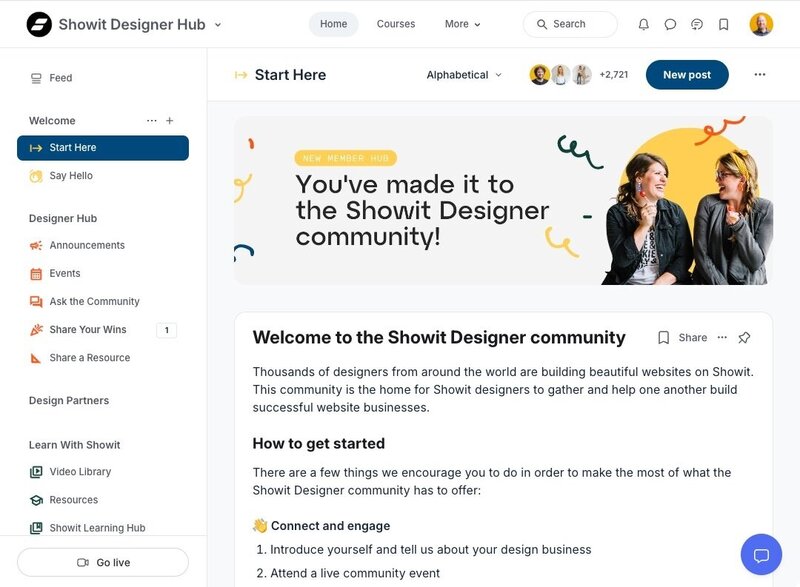Click the Showit logo icon
The image size is (800, 587).
pyautogui.click(x=39, y=24)
